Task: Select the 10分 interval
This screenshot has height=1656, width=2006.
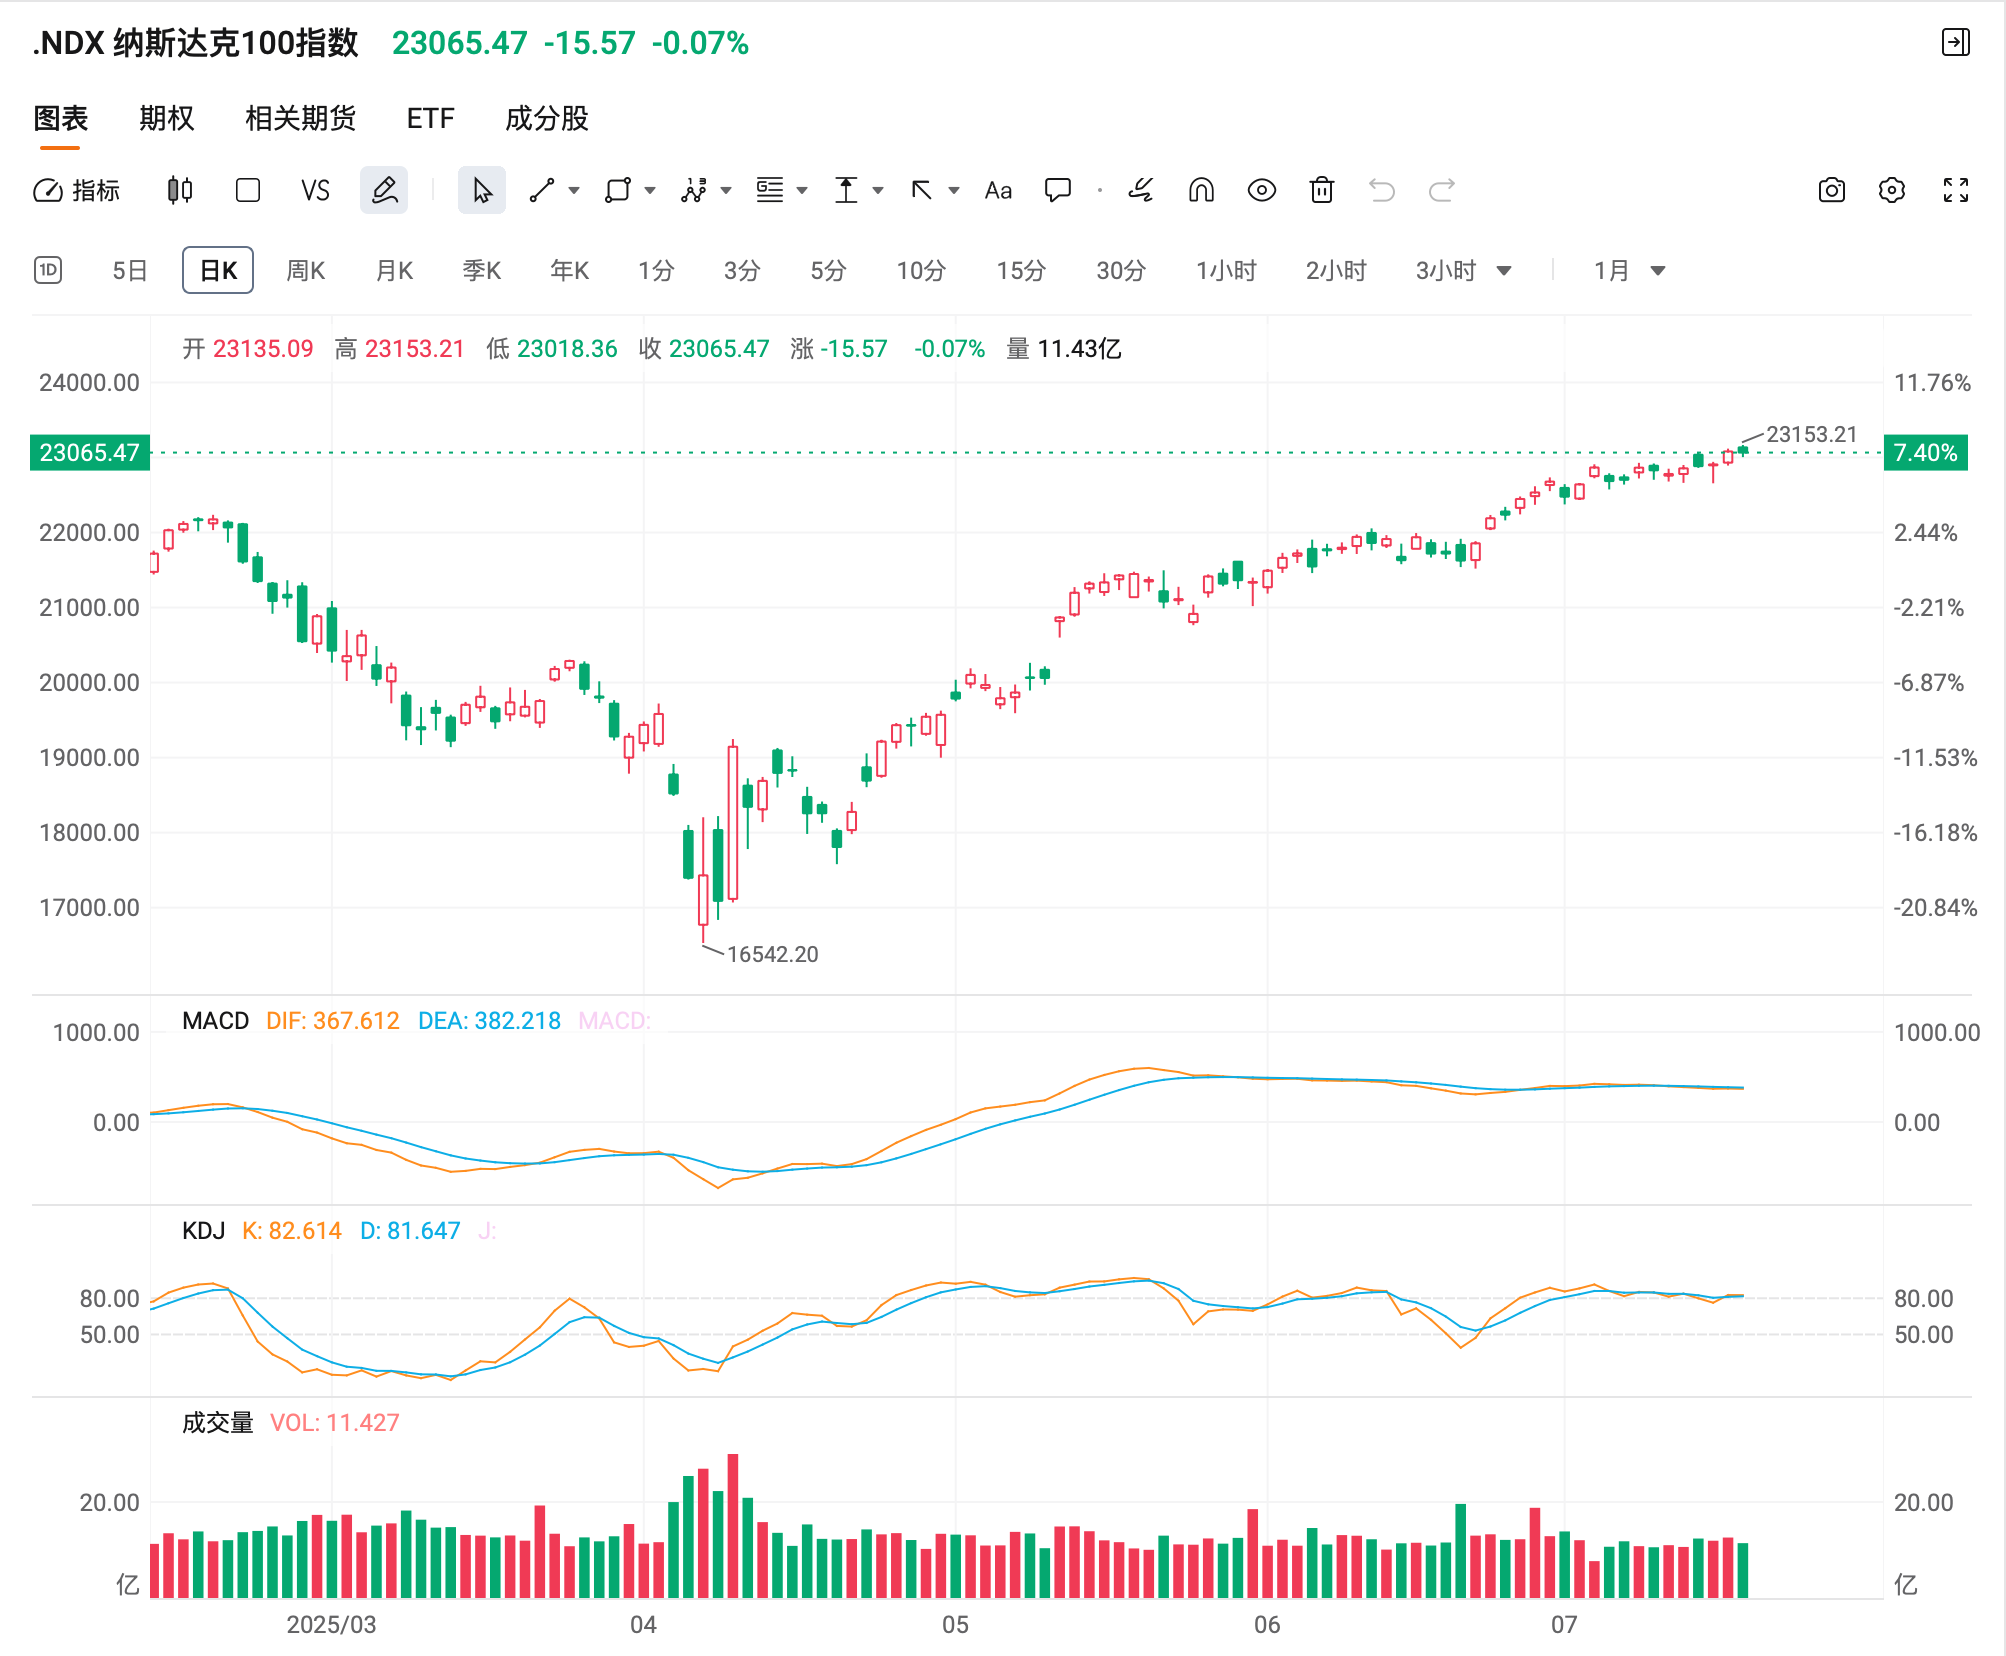Action: 921,270
